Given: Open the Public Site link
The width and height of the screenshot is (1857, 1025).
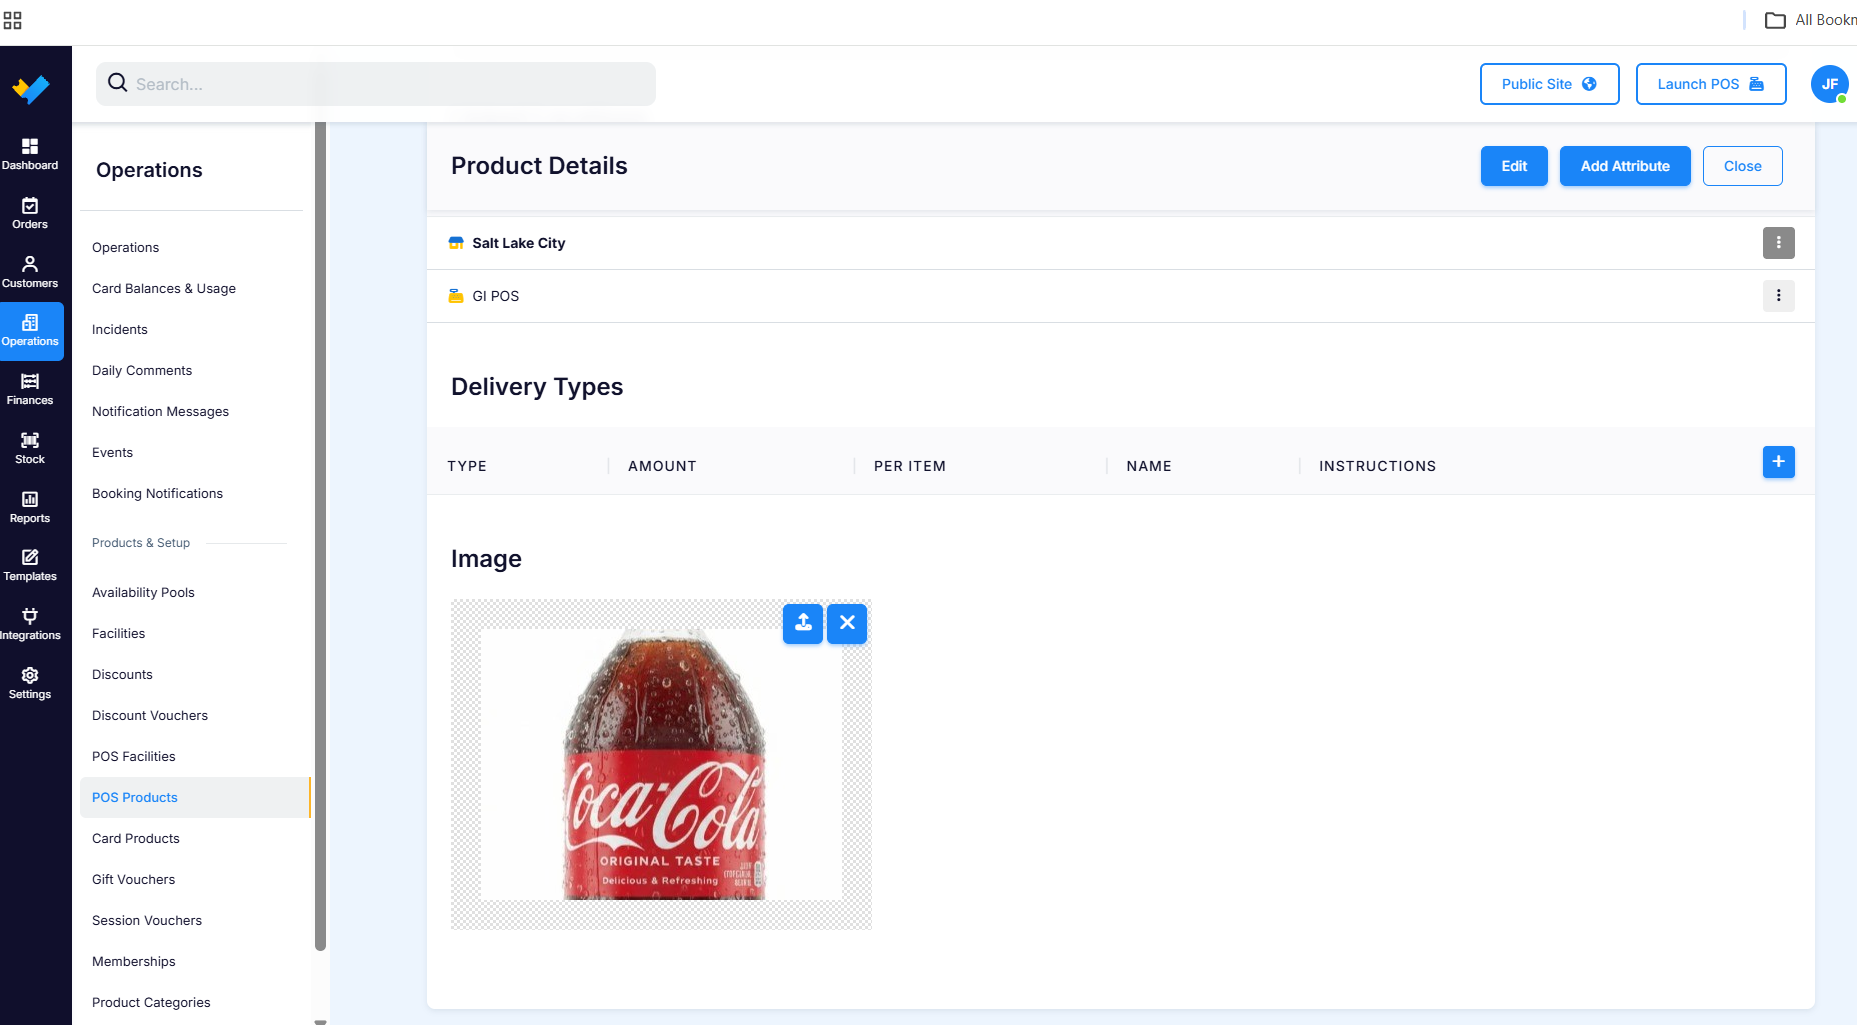Looking at the screenshot, I should coord(1549,84).
